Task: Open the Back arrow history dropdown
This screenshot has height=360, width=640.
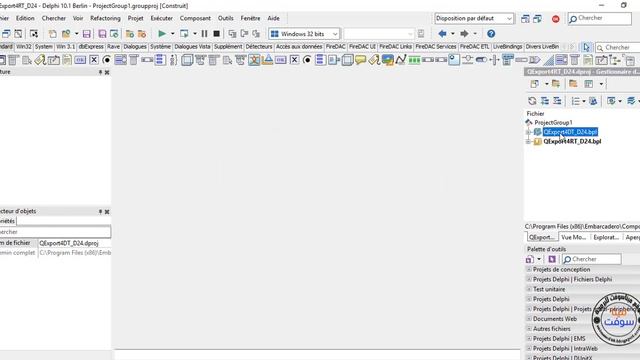Action: (x=453, y=33)
